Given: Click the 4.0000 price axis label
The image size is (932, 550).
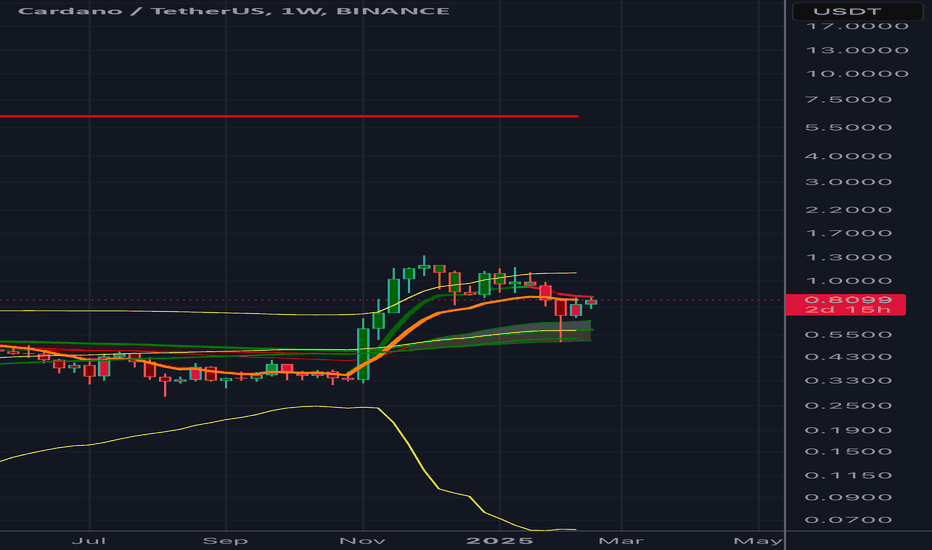Looking at the screenshot, I should tap(849, 156).
